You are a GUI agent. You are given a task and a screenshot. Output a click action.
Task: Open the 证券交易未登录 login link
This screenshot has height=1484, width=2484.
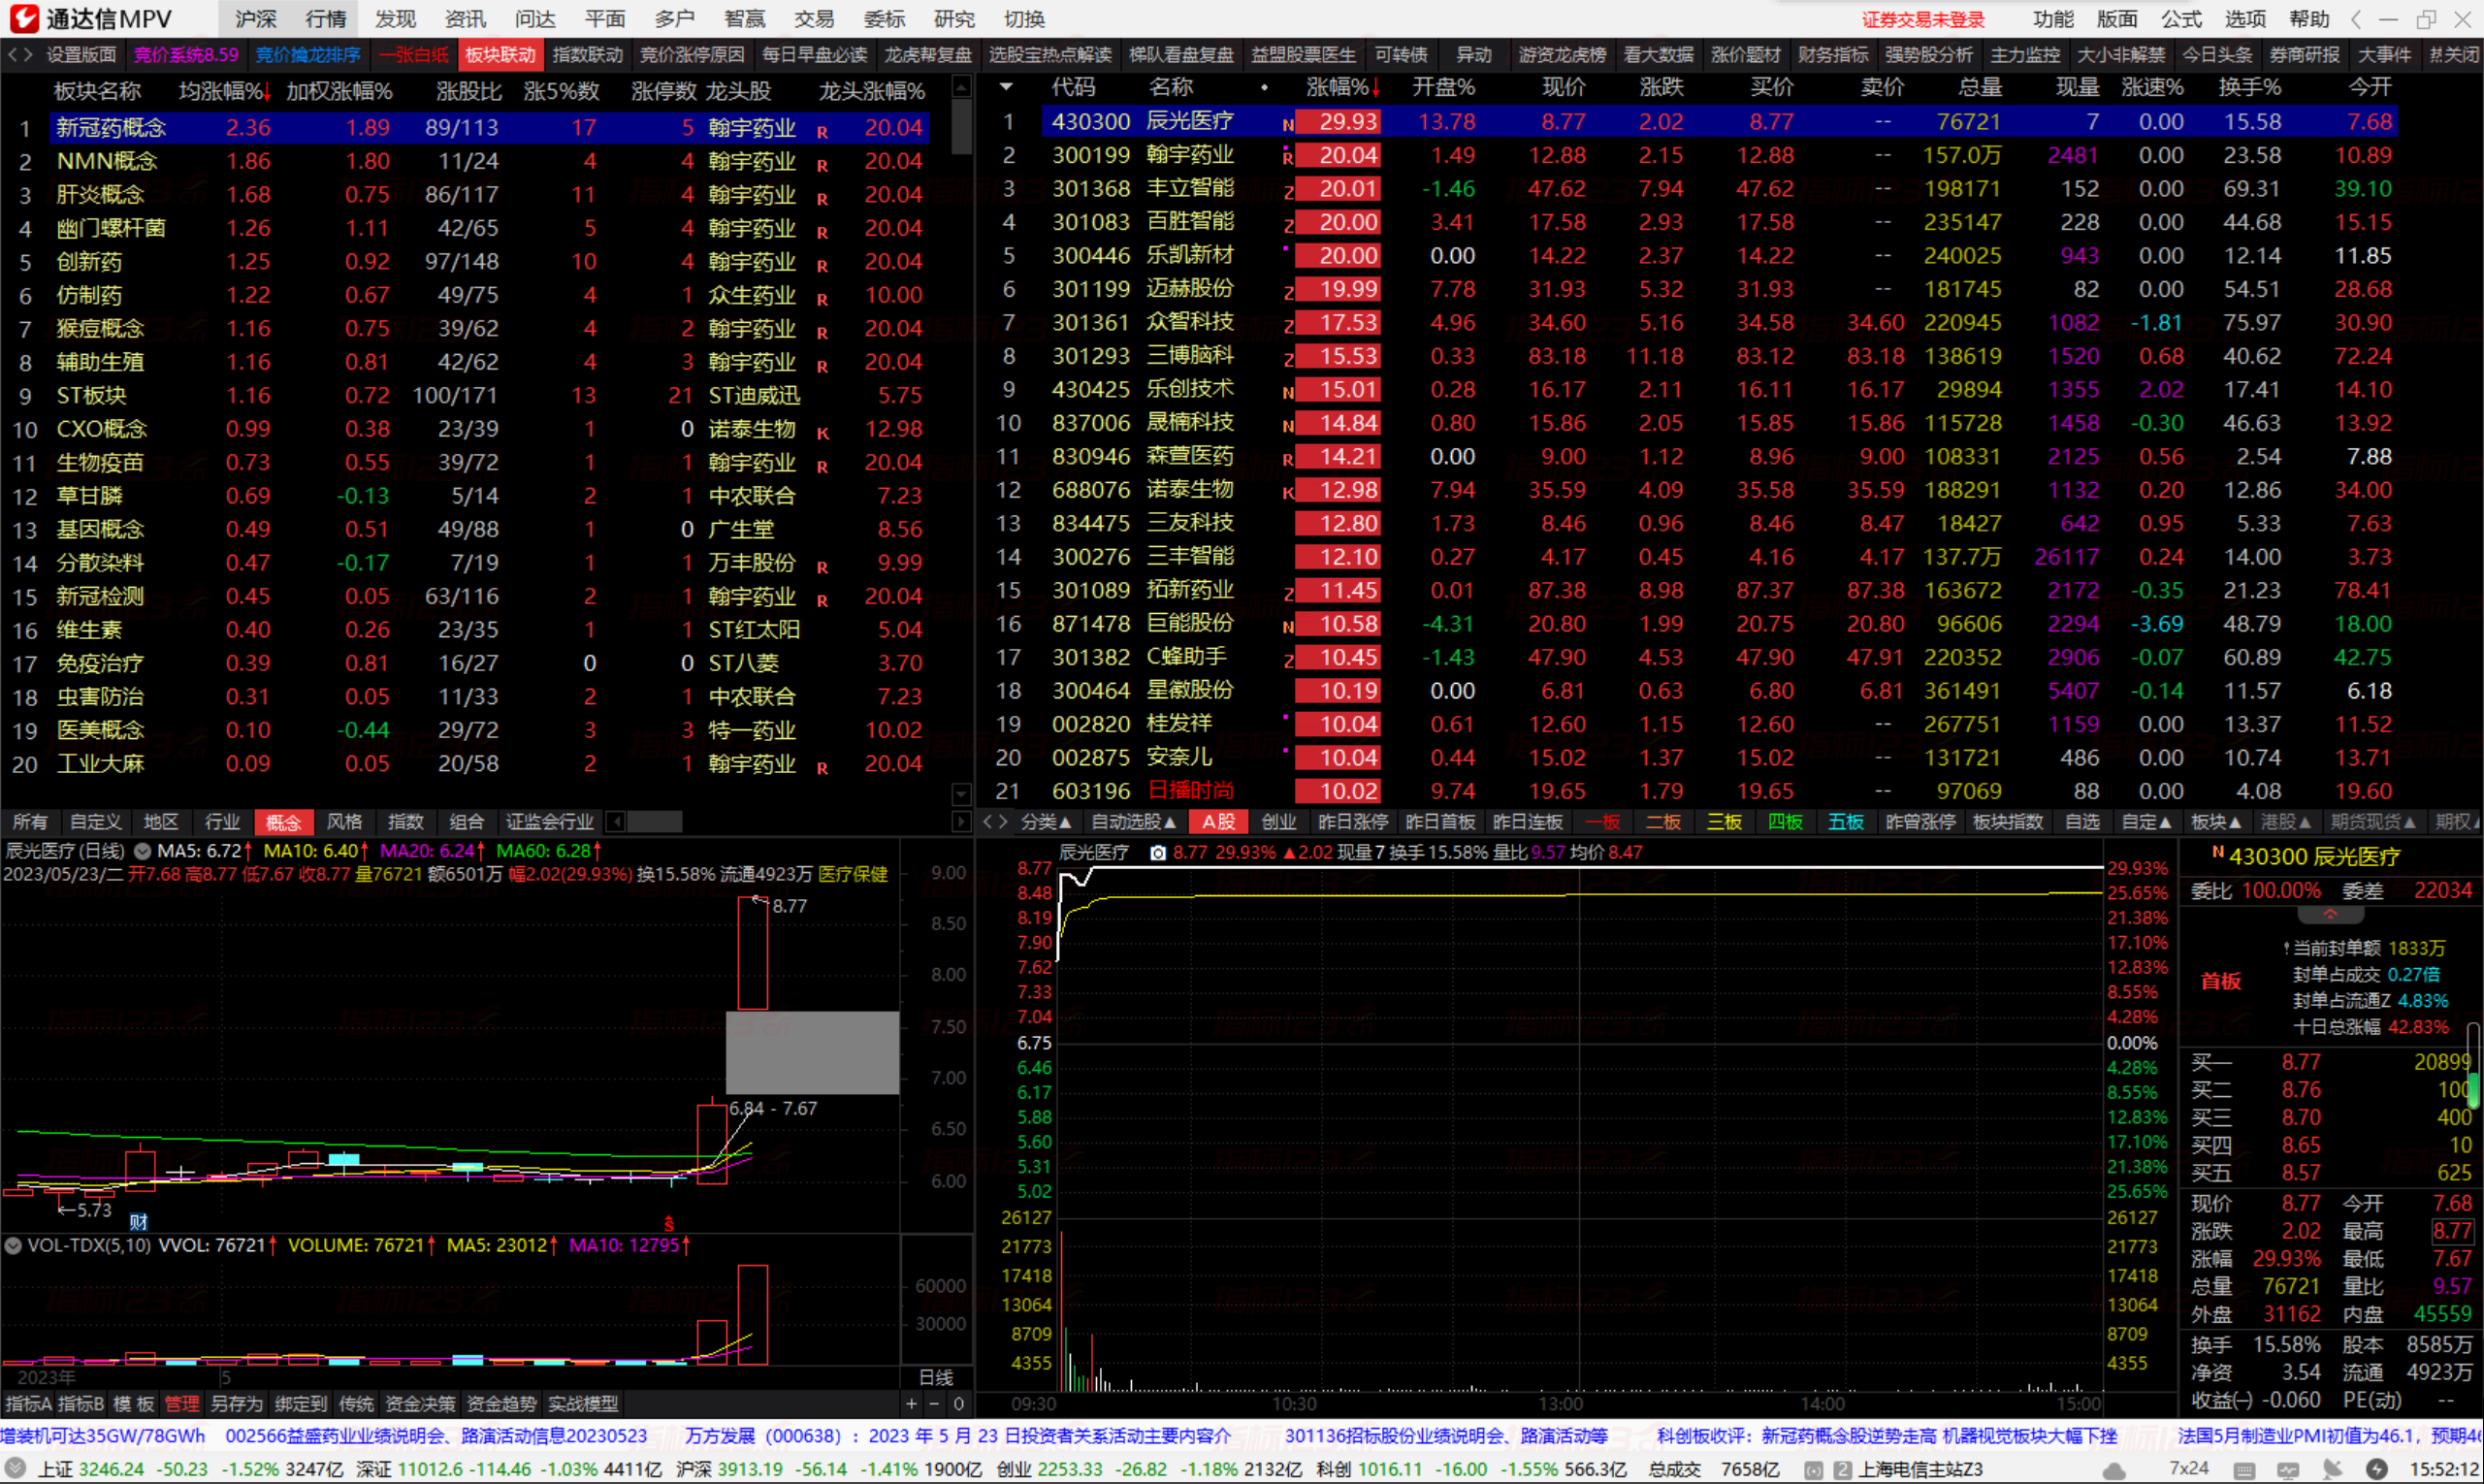(1922, 19)
